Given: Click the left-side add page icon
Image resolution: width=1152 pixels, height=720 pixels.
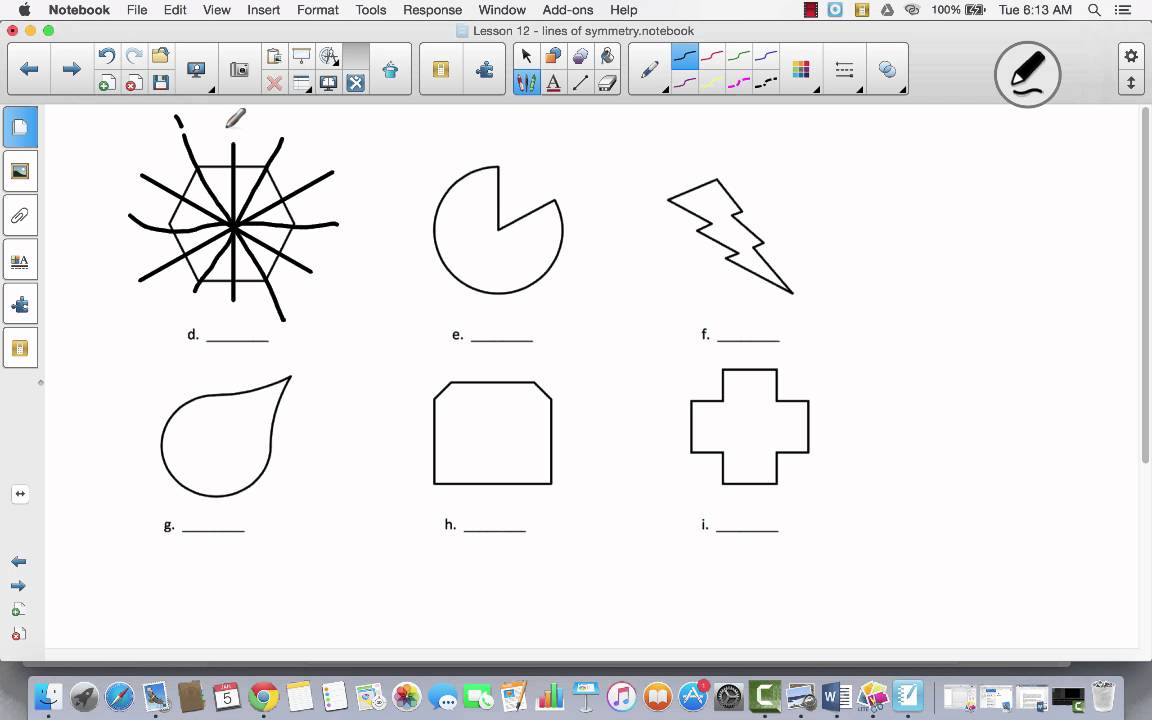Looking at the screenshot, I should click(x=19, y=610).
